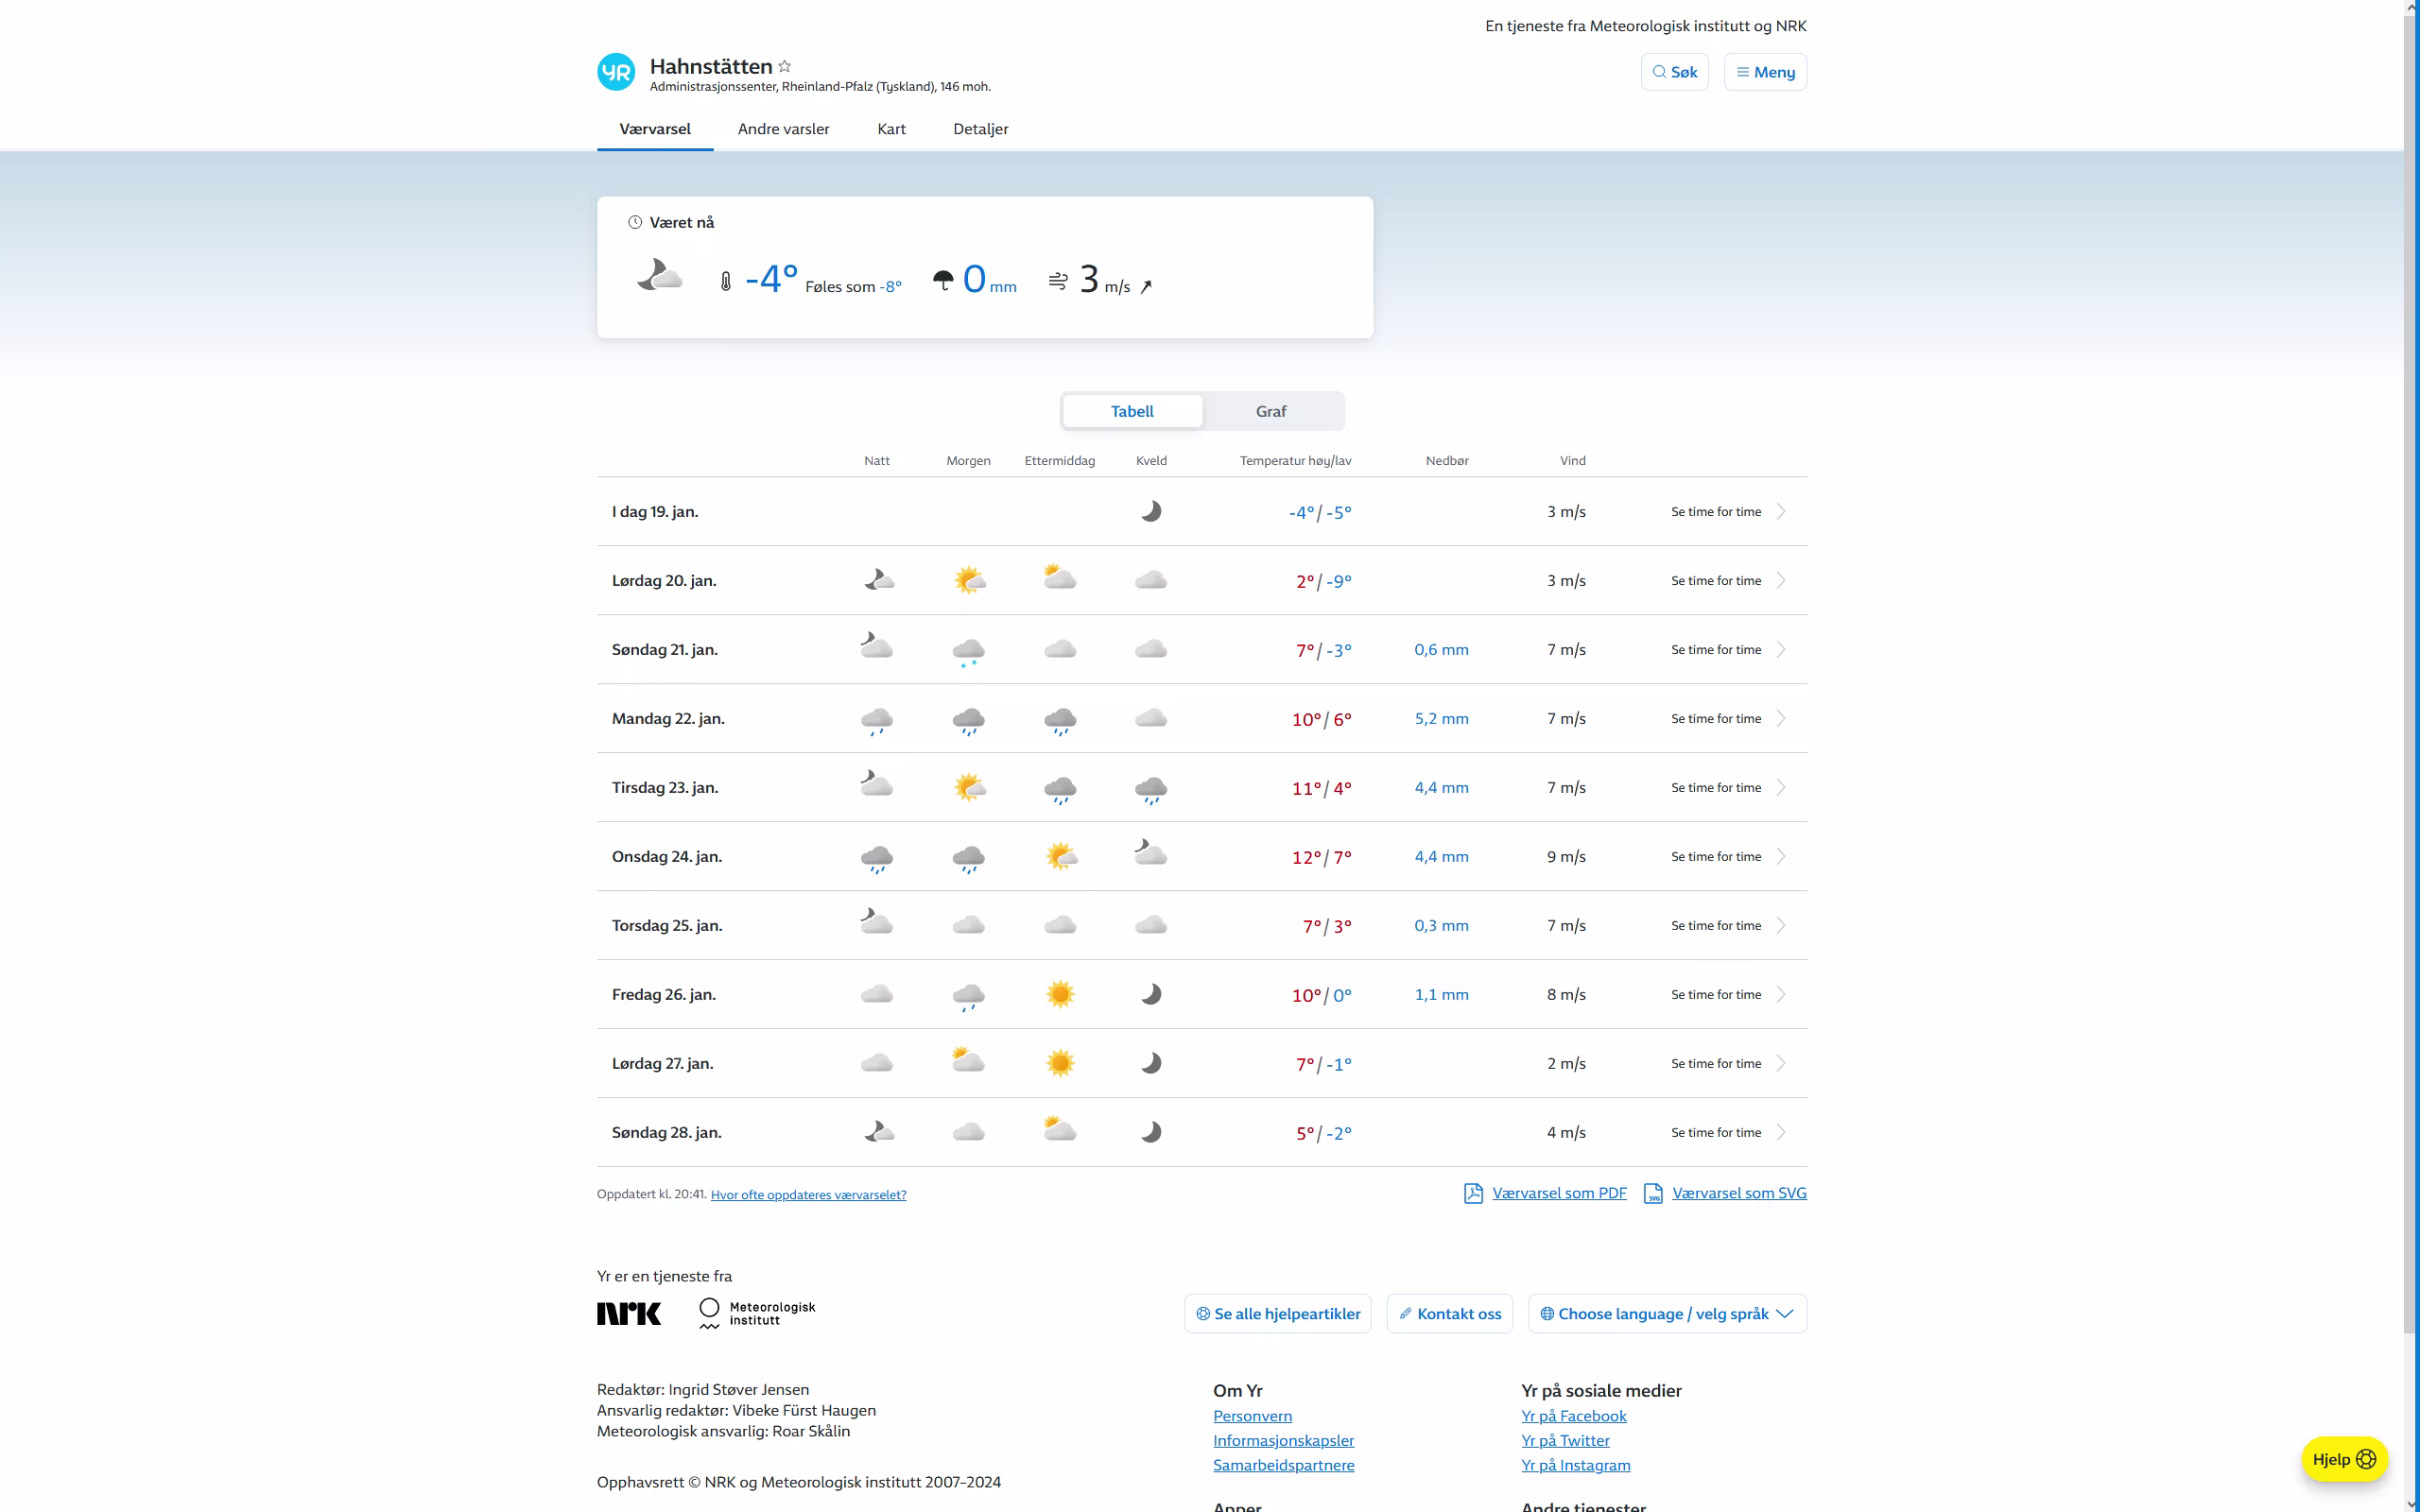This screenshot has height=1512, width=2420.
Task: Switch to the Kart tab
Action: [891, 129]
